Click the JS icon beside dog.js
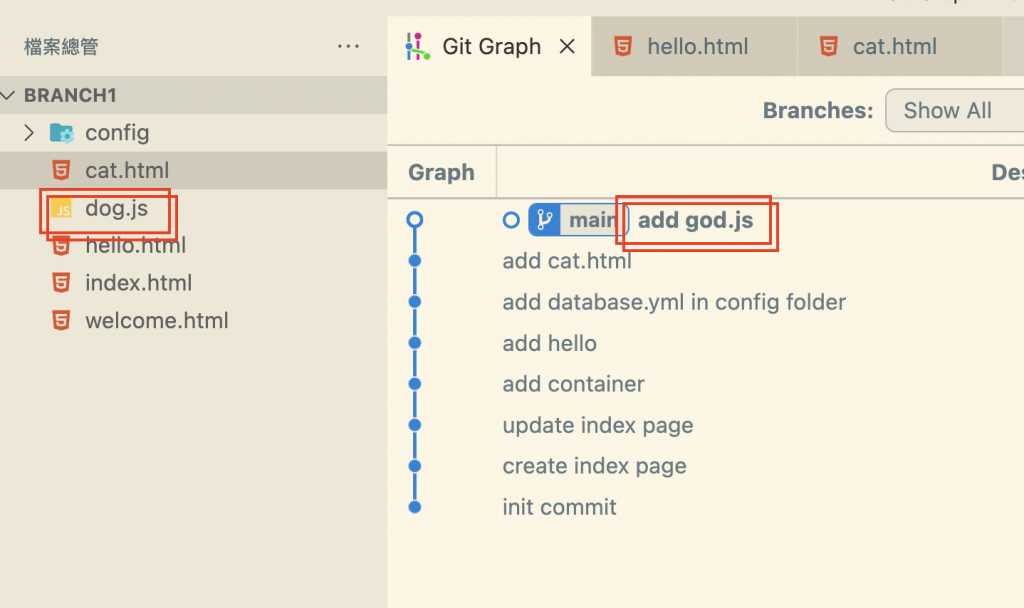 click(x=62, y=208)
